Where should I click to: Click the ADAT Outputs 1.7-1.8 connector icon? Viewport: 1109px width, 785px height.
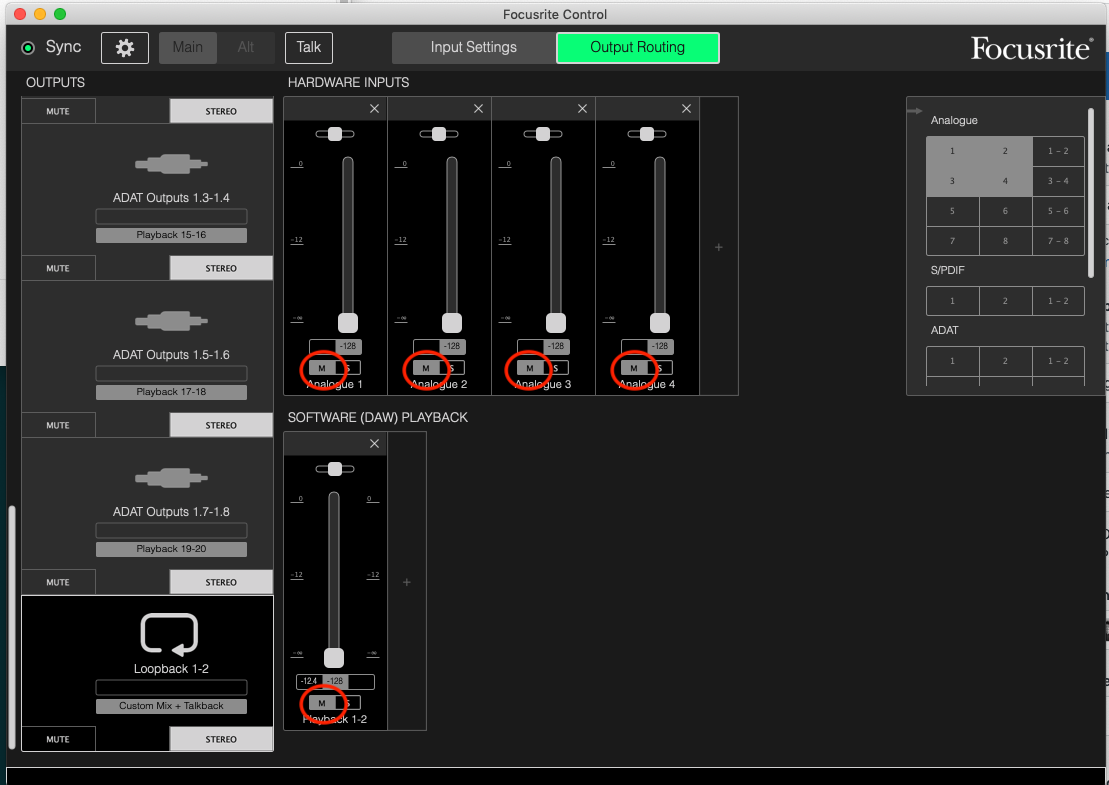pyautogui.click(x=171, y=478)
